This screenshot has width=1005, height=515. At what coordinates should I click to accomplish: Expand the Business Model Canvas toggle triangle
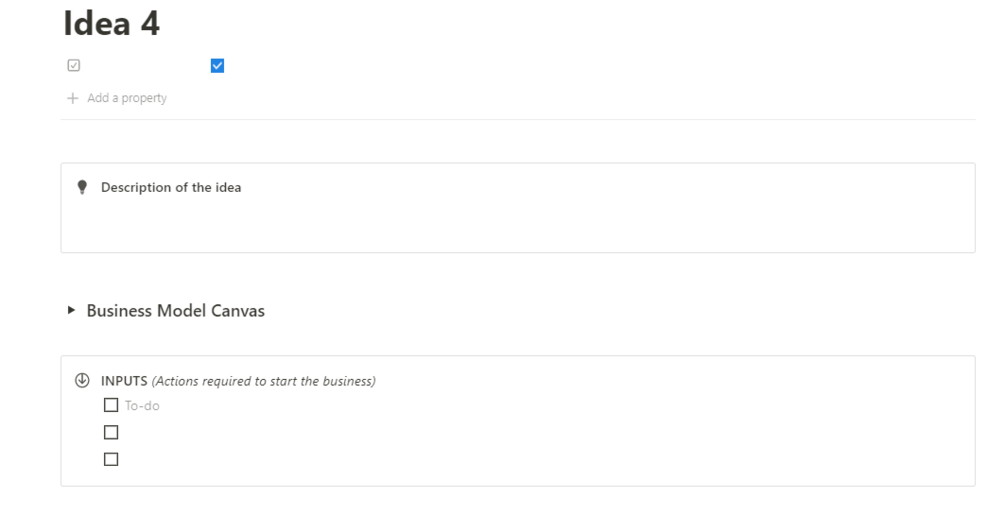71,311
